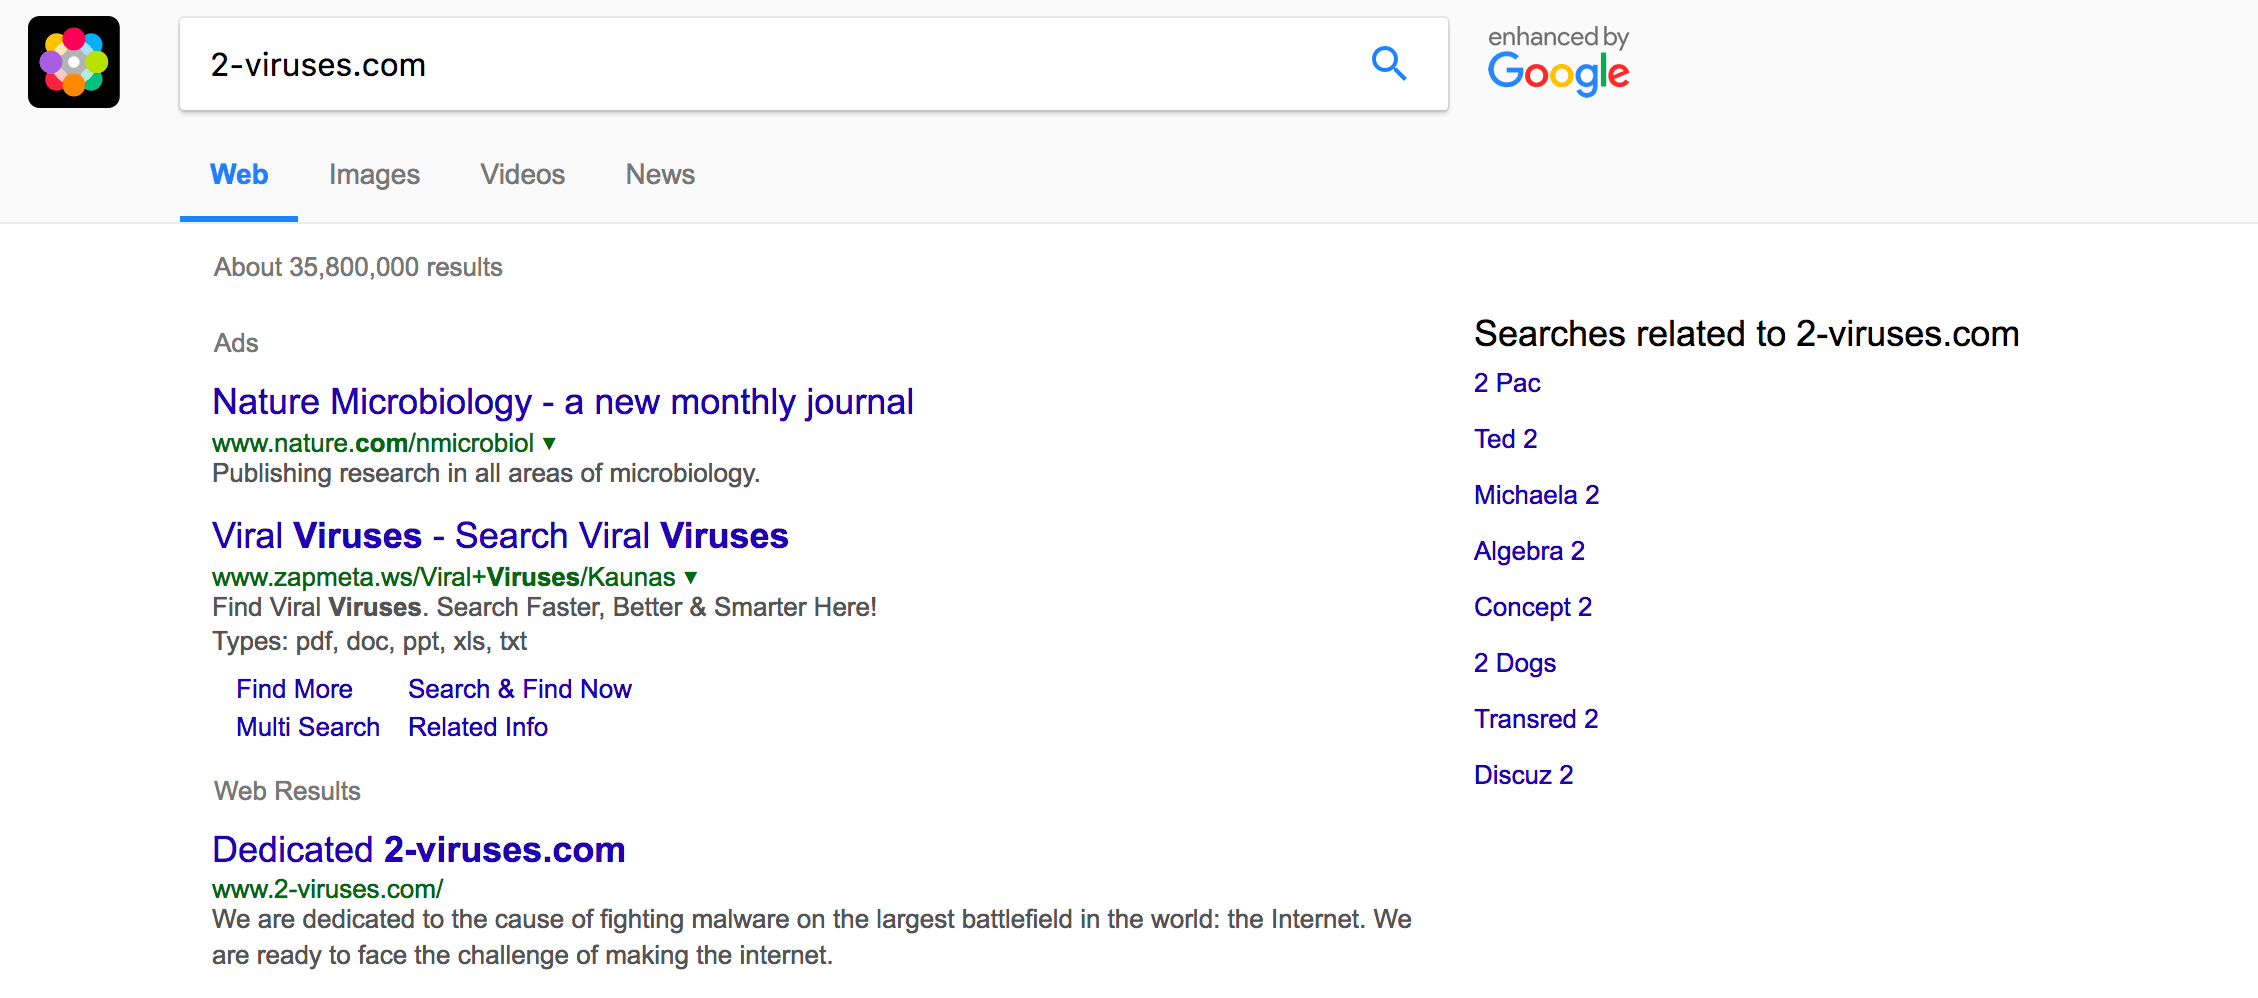Open the Dedicated 2-viruses.com result
The width and height of the screenshot is (2258, 998).
point(418,850)
